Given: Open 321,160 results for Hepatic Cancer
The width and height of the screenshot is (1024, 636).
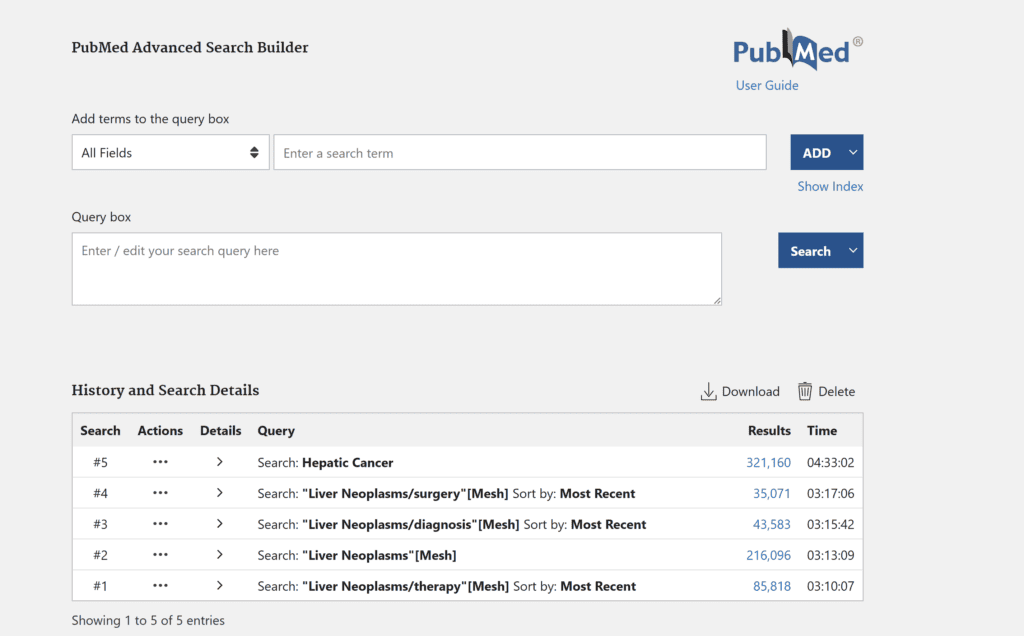Looking at the screenshot, I should pyautogui.click(x=768, y=462).
